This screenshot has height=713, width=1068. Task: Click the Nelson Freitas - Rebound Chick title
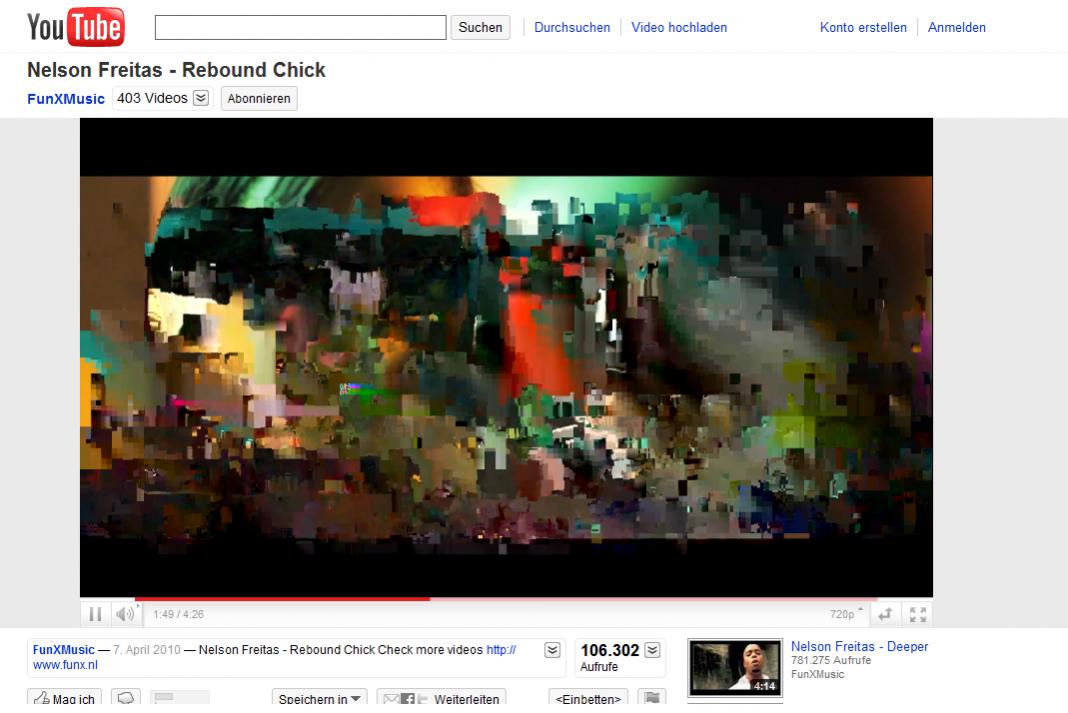[x=176, y=70]
